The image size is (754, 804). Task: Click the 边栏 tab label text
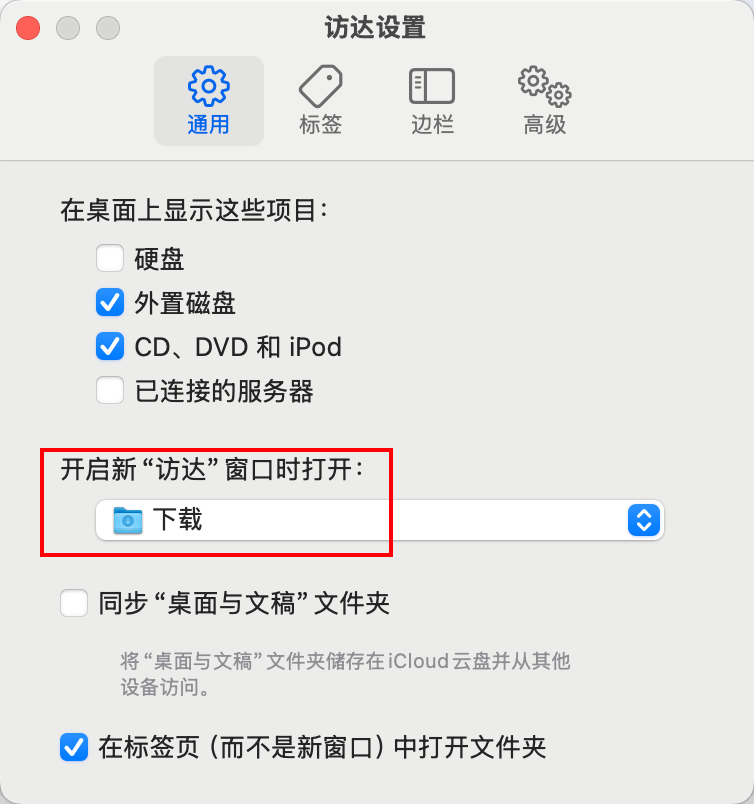click(432, 125)
